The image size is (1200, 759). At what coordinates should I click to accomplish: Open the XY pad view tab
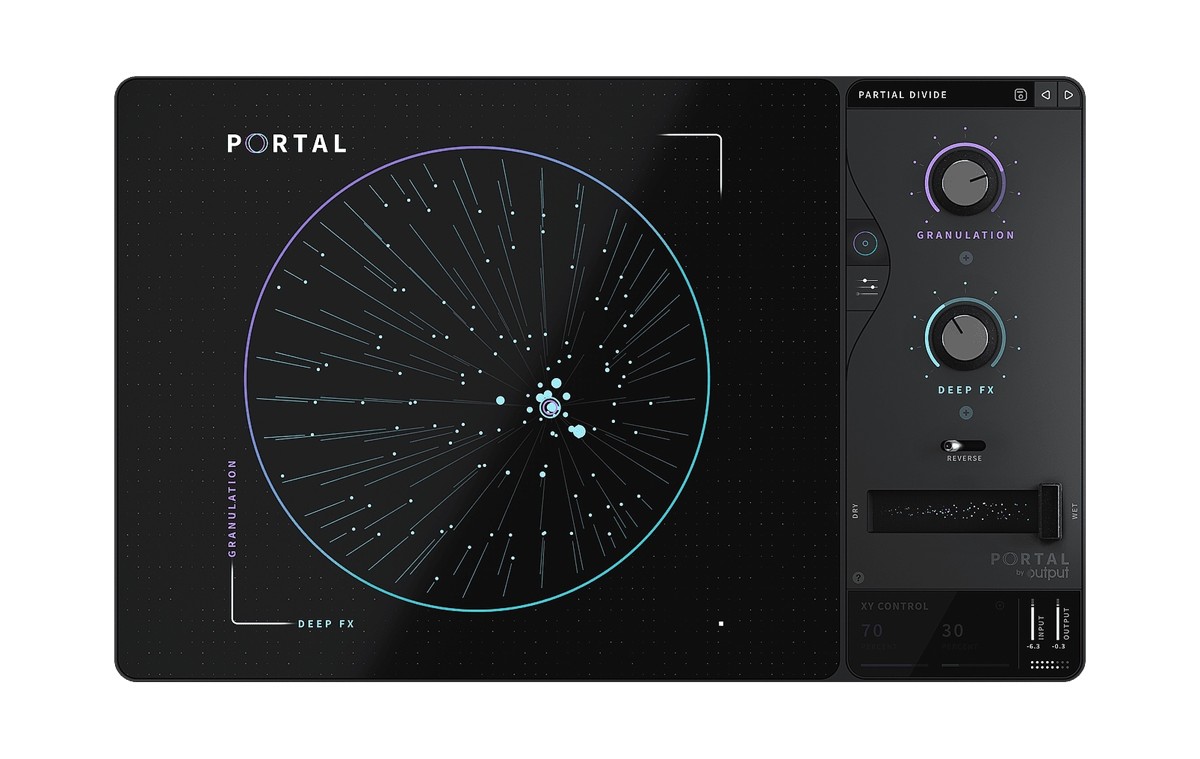[x=865, y=243]
